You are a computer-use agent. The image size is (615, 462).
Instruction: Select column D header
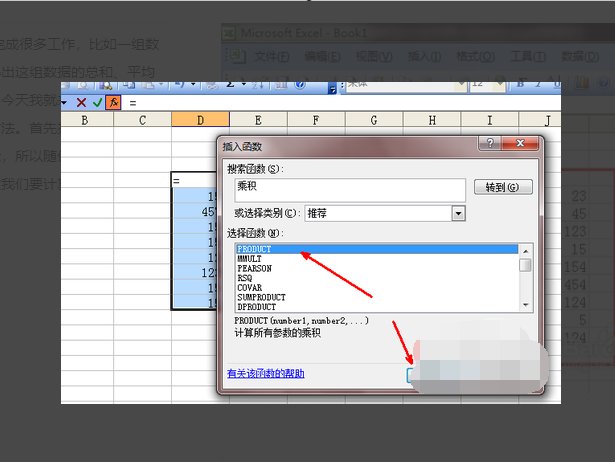[x=200, y=121]
